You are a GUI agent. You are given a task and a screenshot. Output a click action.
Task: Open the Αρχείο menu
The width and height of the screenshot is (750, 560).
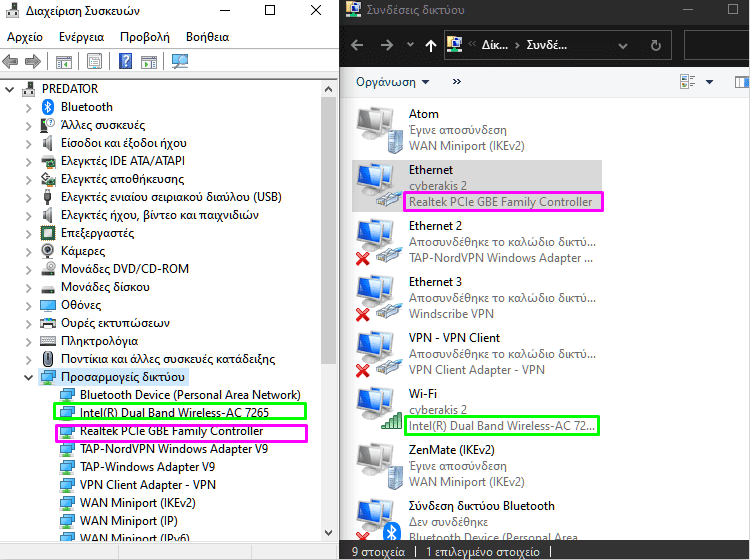[x=25, y=37]
